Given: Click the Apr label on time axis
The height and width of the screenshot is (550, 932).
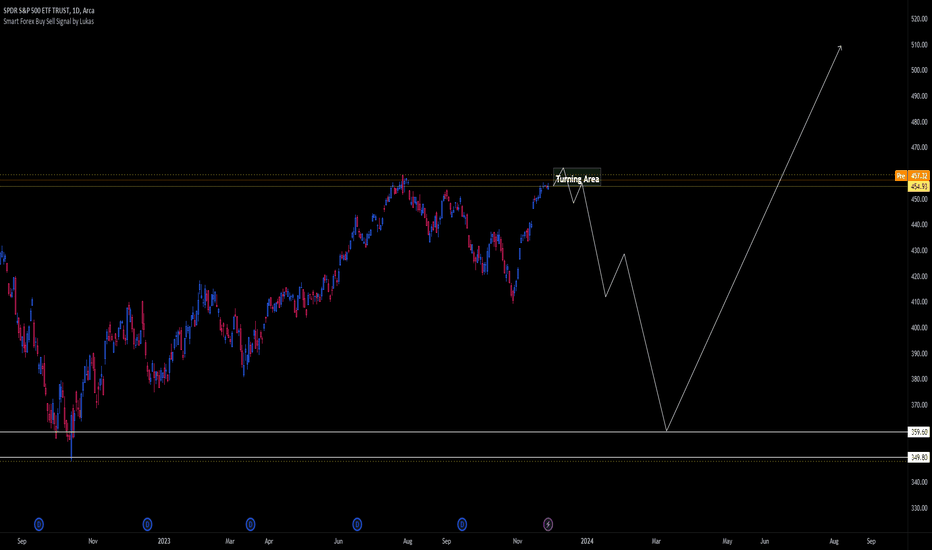Looking at the screenshot, I should [269, 541].
